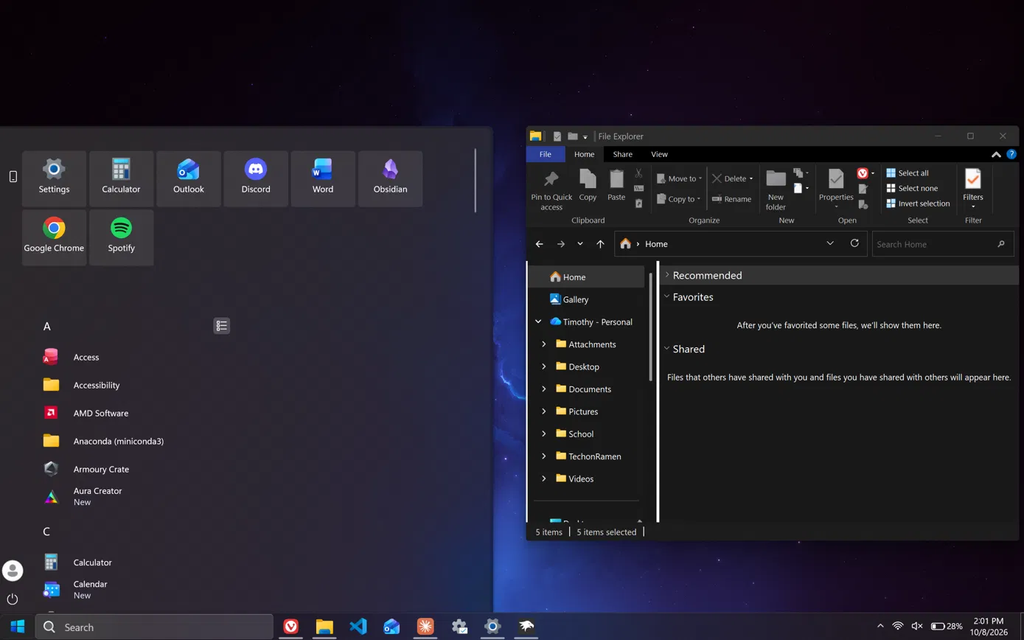Click the phone companion icon in Start
This screenshot has width=1024, height=640.
pyautogui.click(x=12, y=176)
